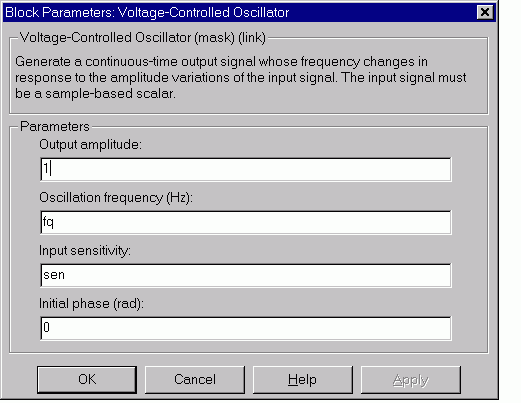The height and width of the screenshot is (403, 521).
Task: Click the 'be a sample-based scalar.' text
Action: (x=95, y=94)
